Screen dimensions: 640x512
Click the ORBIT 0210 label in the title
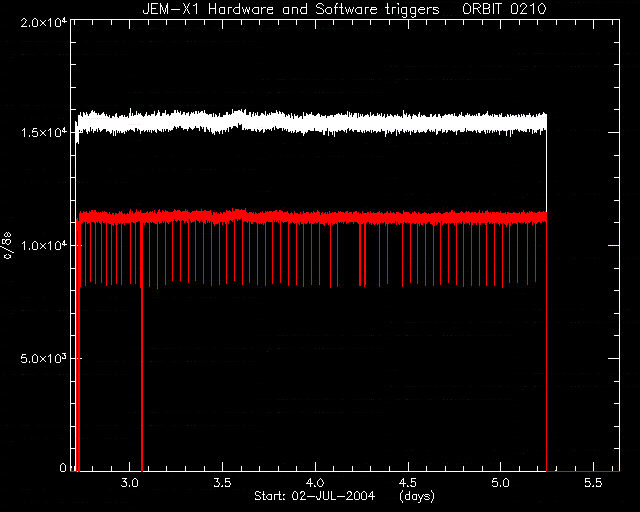click(x=504, y=9)
